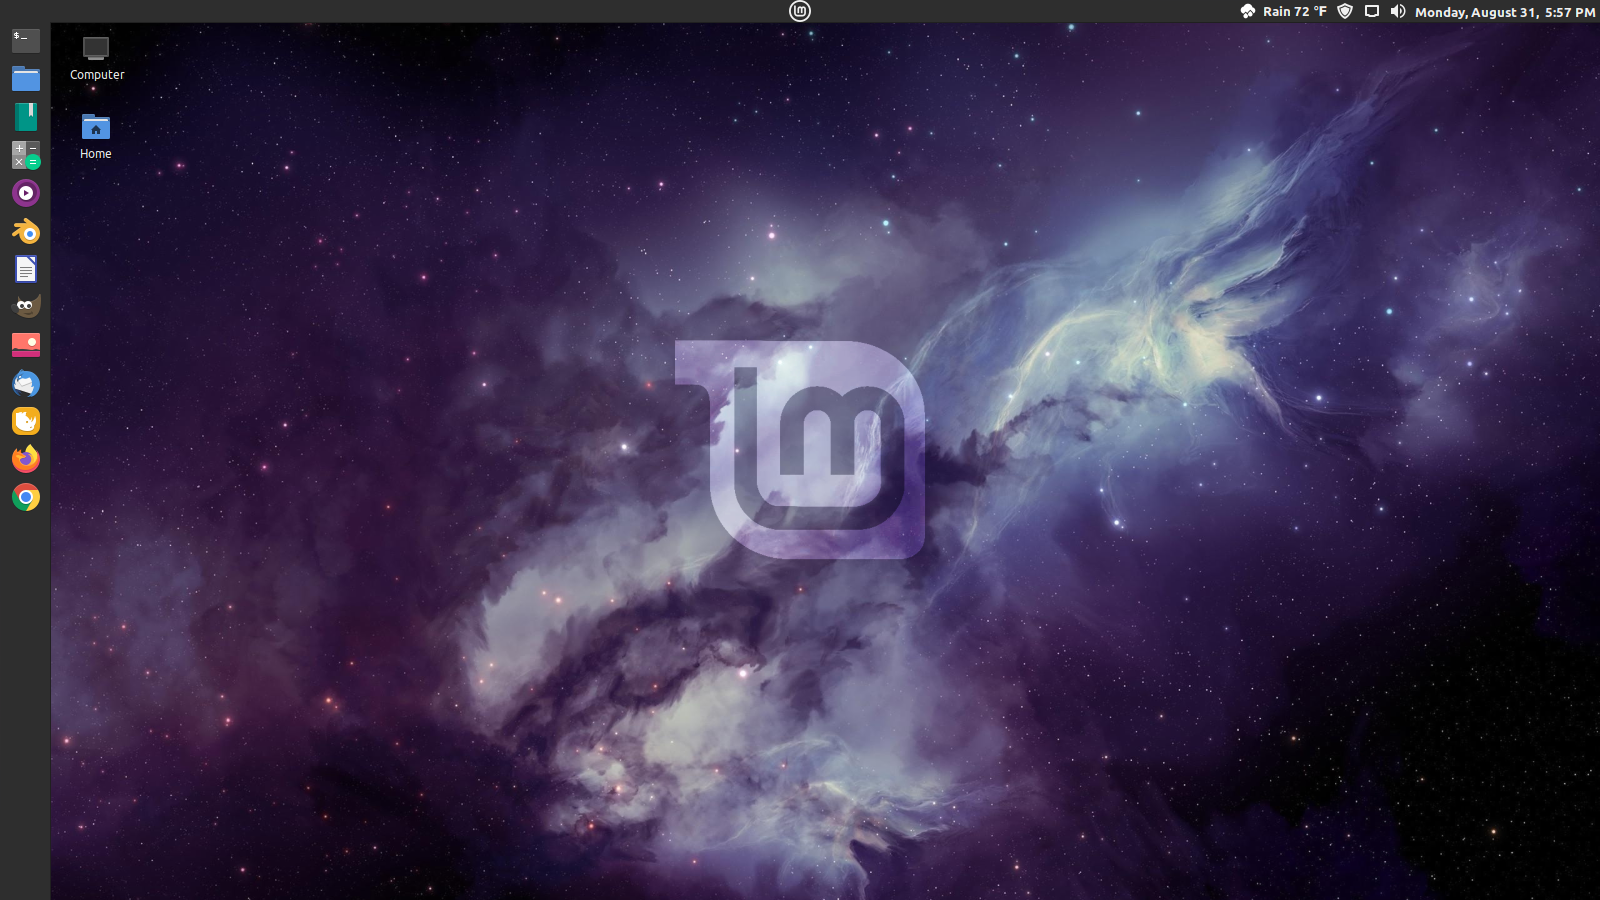Open the image viewer dock icon

(x=26, y=345)
